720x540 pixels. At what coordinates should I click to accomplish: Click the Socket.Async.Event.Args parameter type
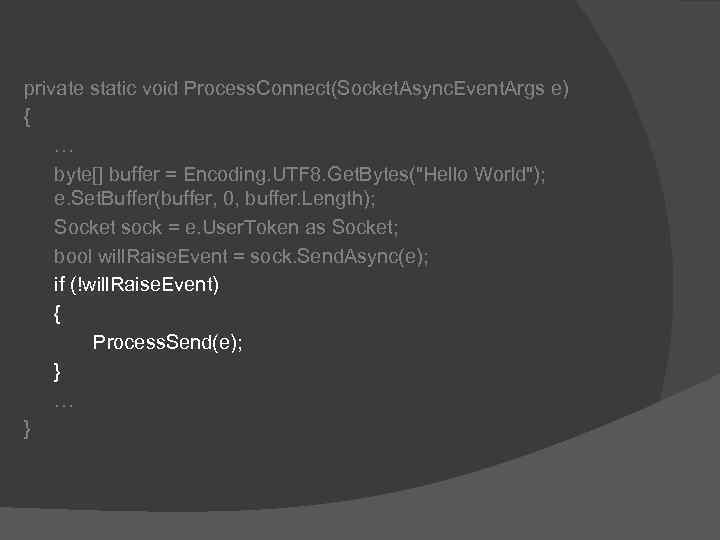coord(439,89)
